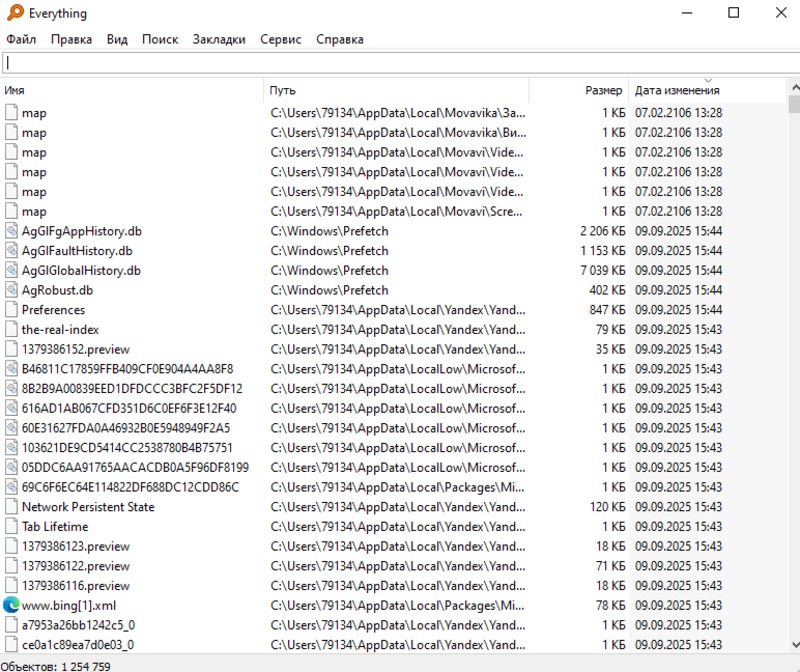This screenshot has width=800, height=672.
Task: Open the Сервис menu
Action: click(281, 39)
